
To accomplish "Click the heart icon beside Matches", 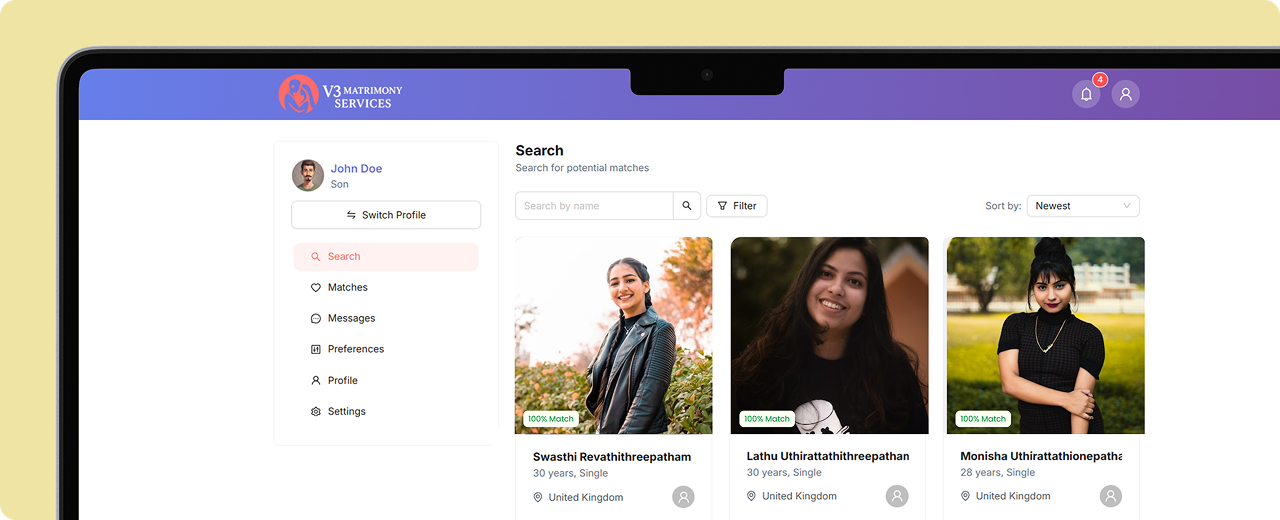I will coord(316,288).
